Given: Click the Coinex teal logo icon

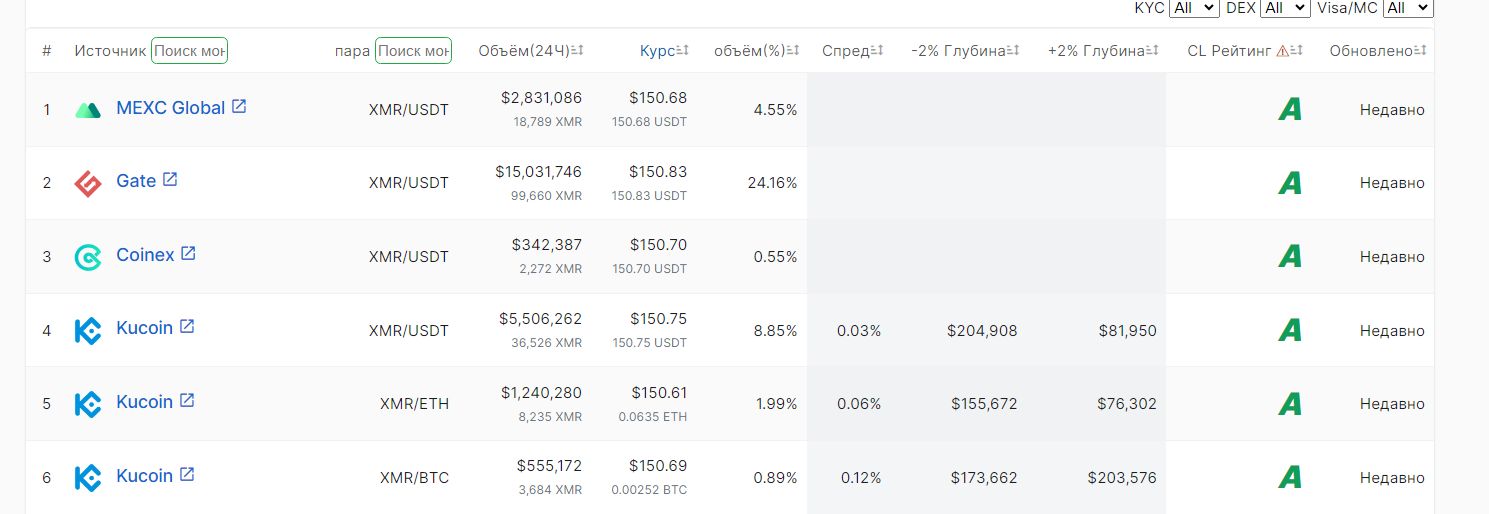Looking at the screenshot, I should click(x=88, y=257).
